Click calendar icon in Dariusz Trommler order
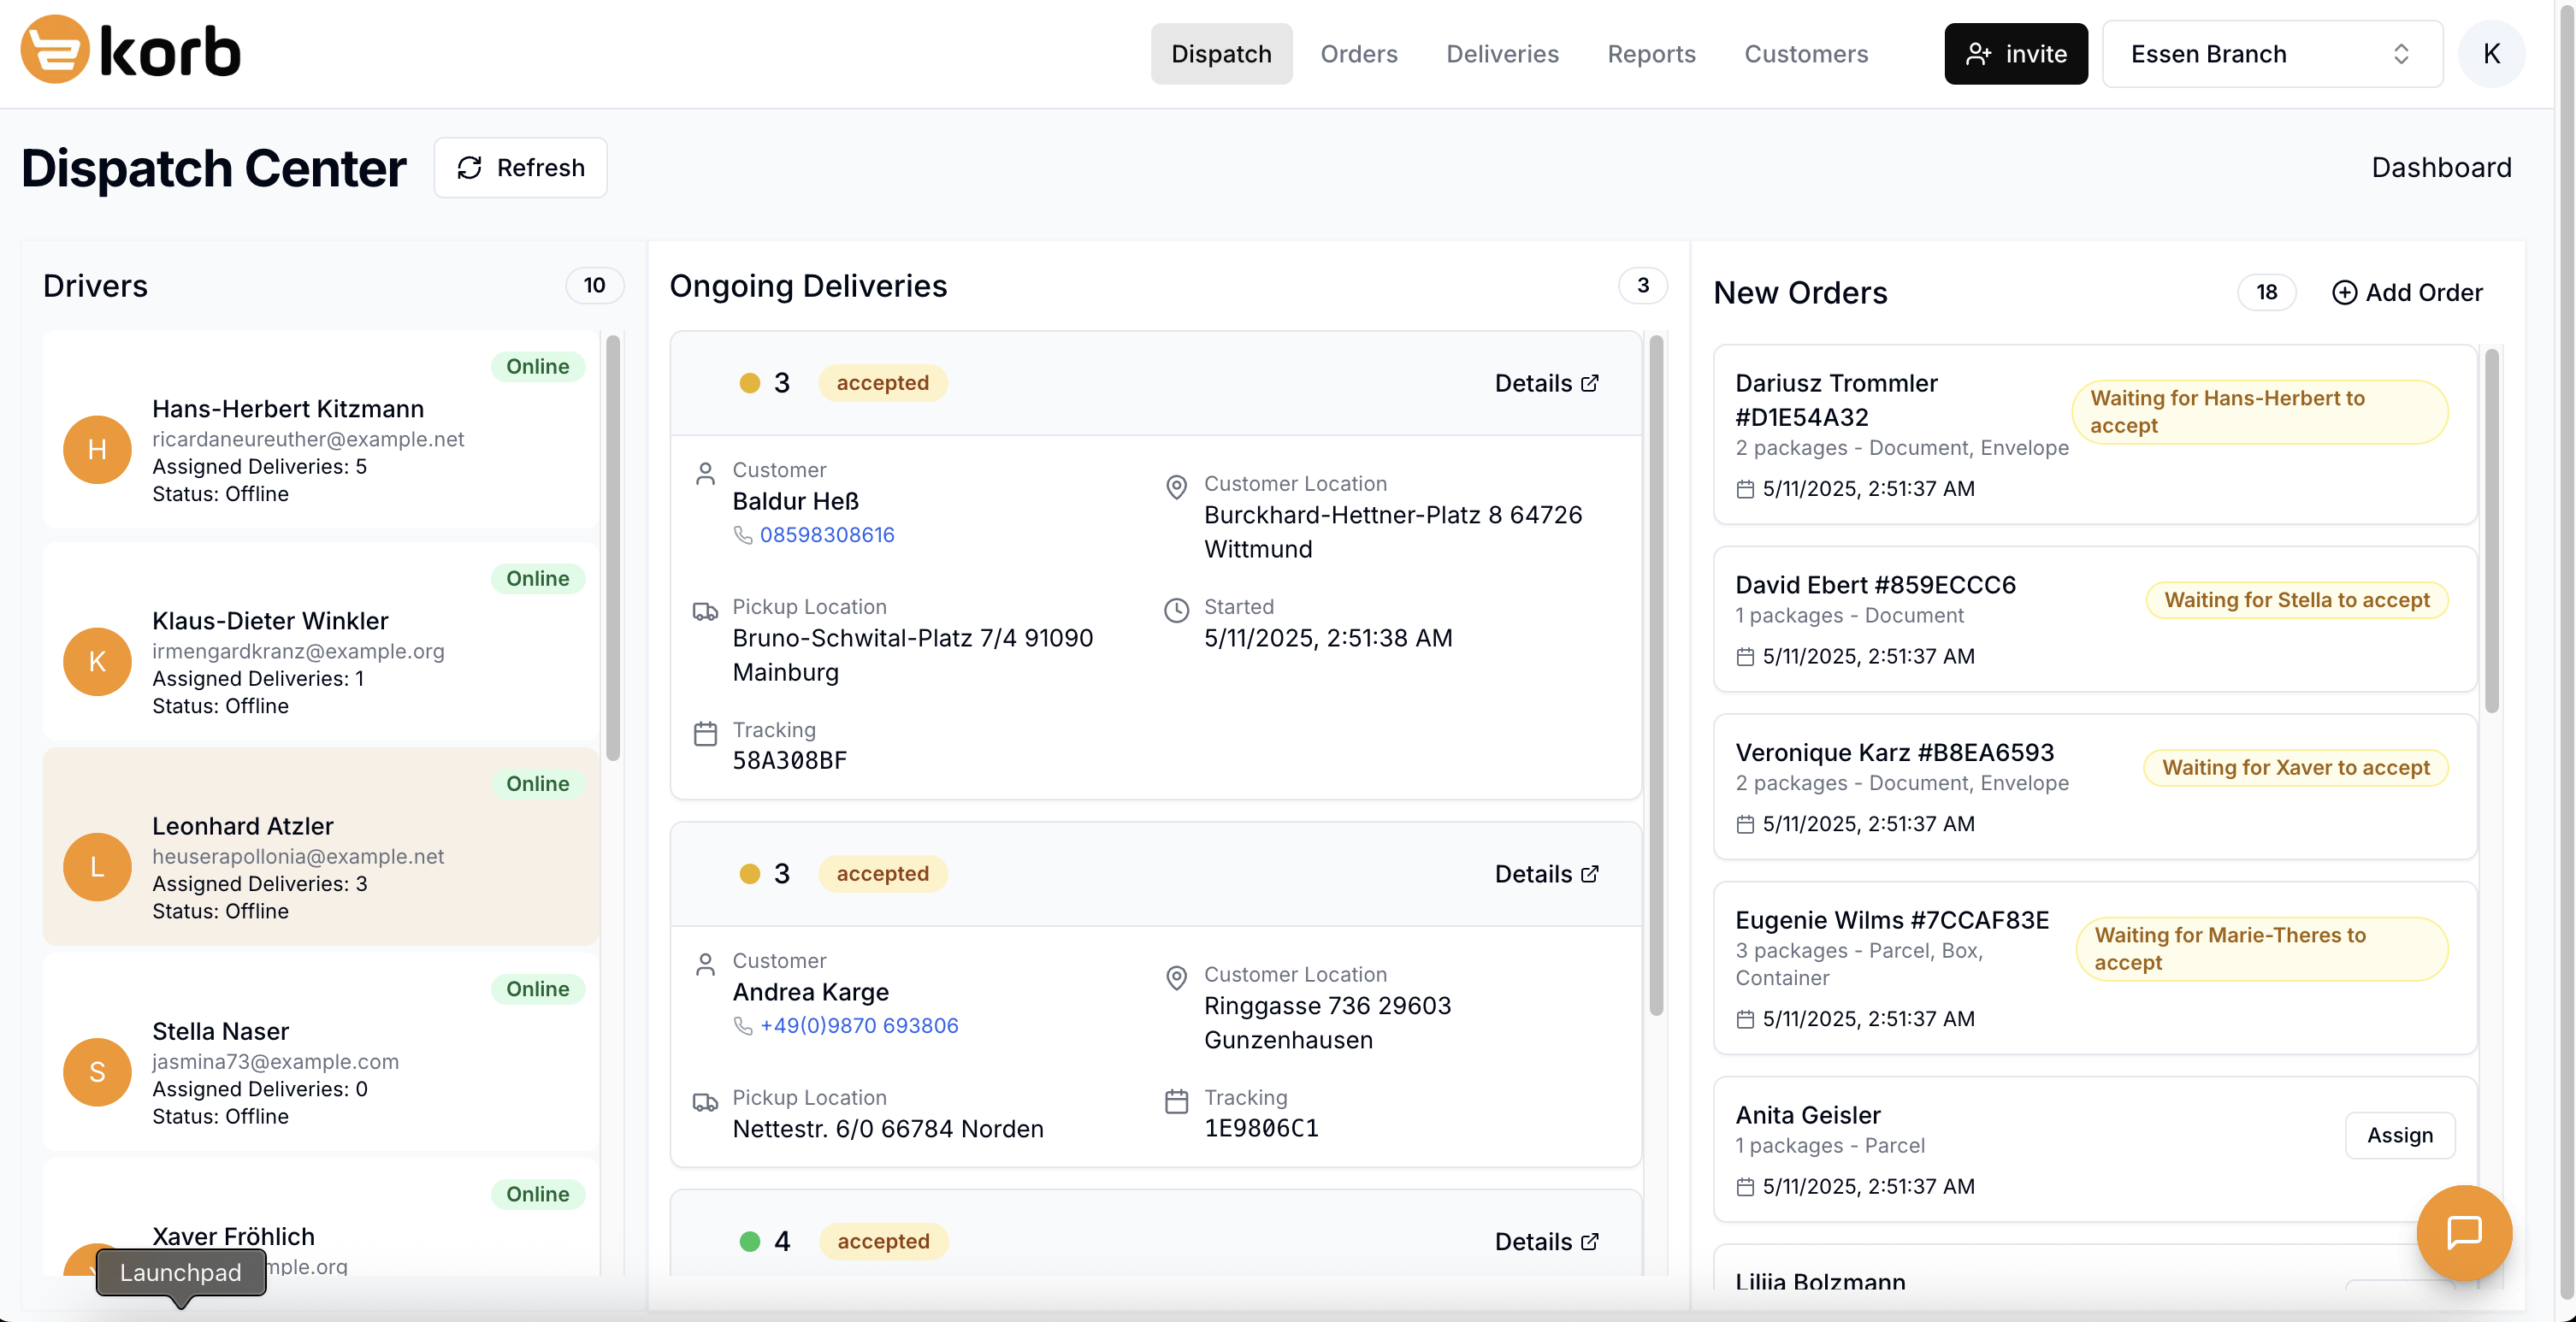 (1745, 489)
